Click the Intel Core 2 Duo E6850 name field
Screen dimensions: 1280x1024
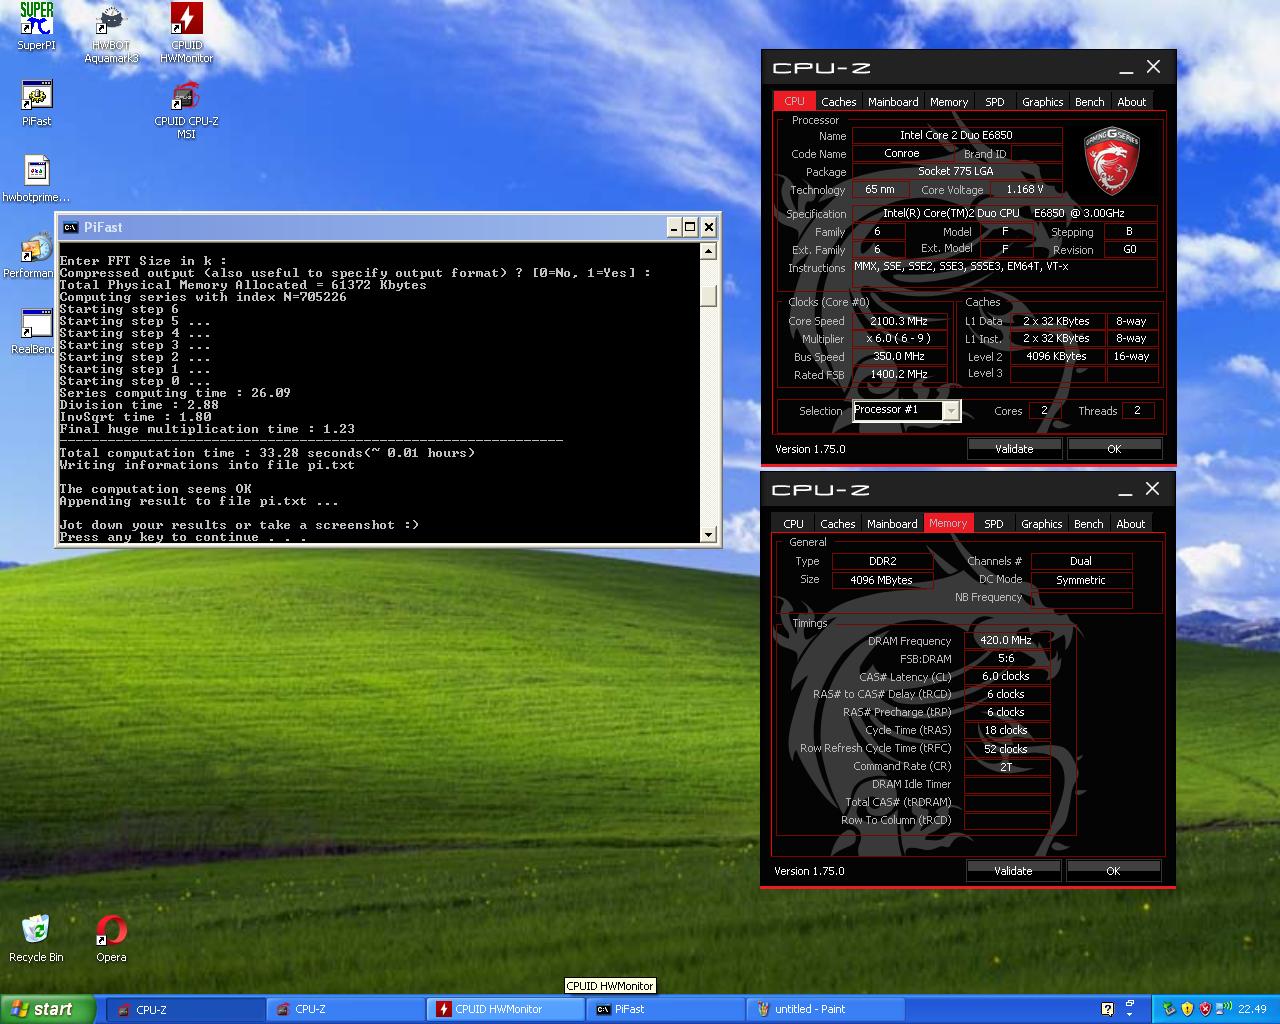click(956, 135)
